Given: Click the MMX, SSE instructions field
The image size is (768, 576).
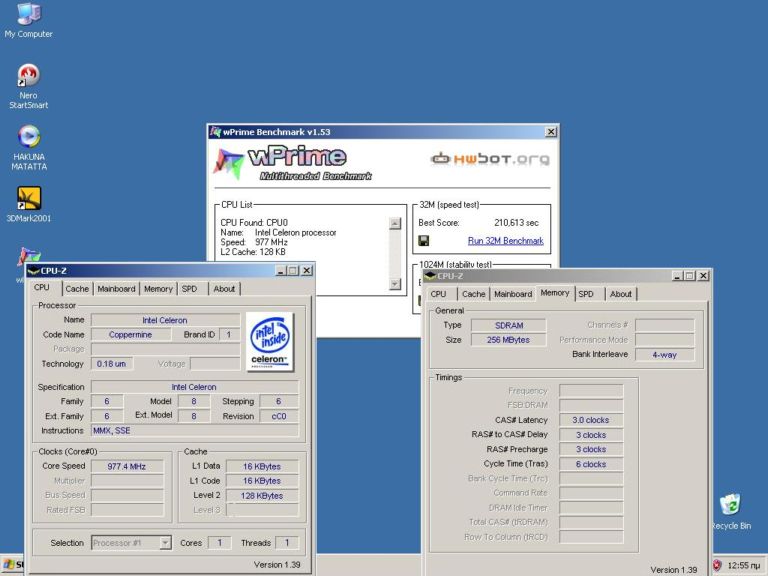Looking at the screenshot, I should tap(194, 431).
